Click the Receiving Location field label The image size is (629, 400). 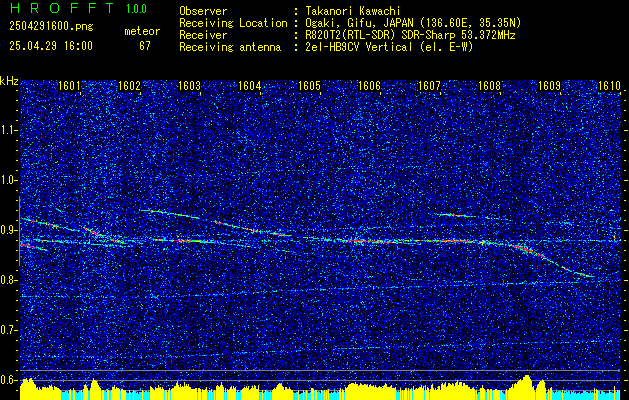[233, 23]
